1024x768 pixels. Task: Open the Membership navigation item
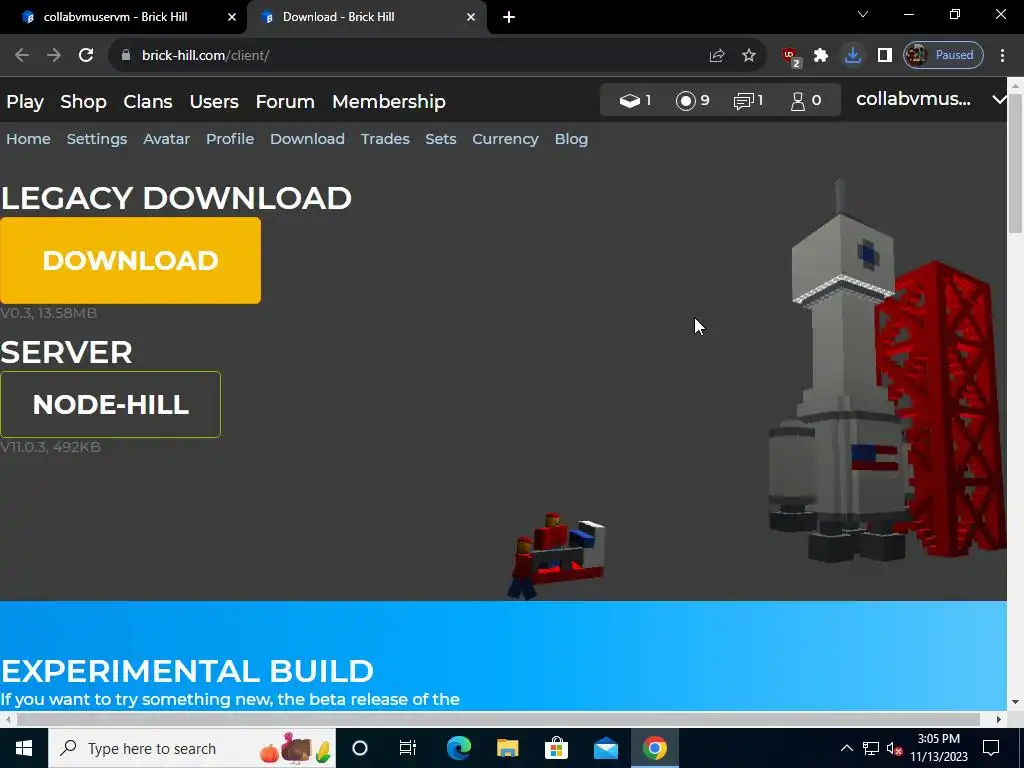point(389,102)
